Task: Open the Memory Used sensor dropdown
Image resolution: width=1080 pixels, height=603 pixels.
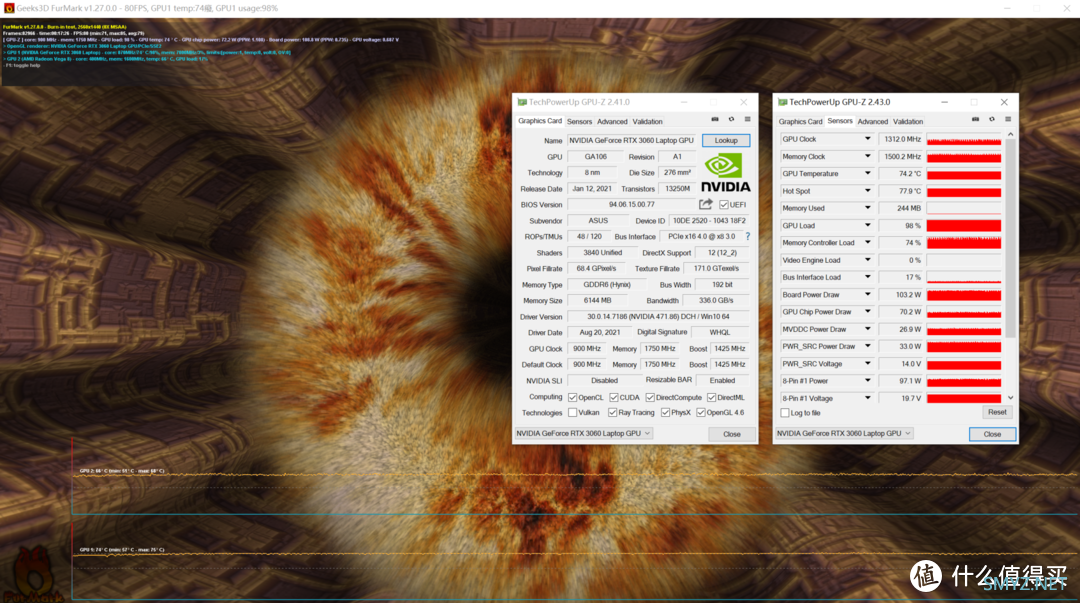Action: 867,208
